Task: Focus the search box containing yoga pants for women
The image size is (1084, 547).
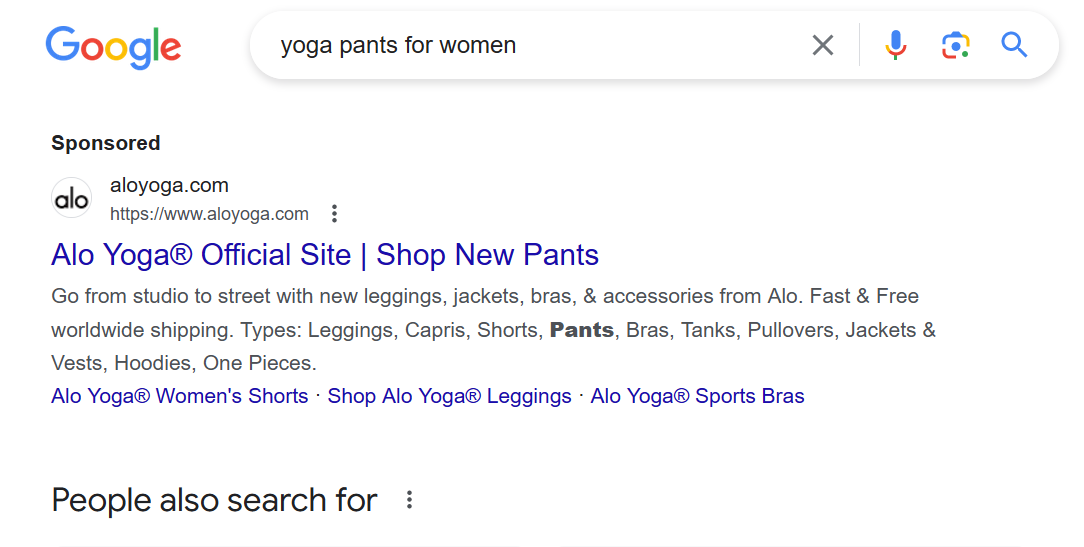Action: 530,45
